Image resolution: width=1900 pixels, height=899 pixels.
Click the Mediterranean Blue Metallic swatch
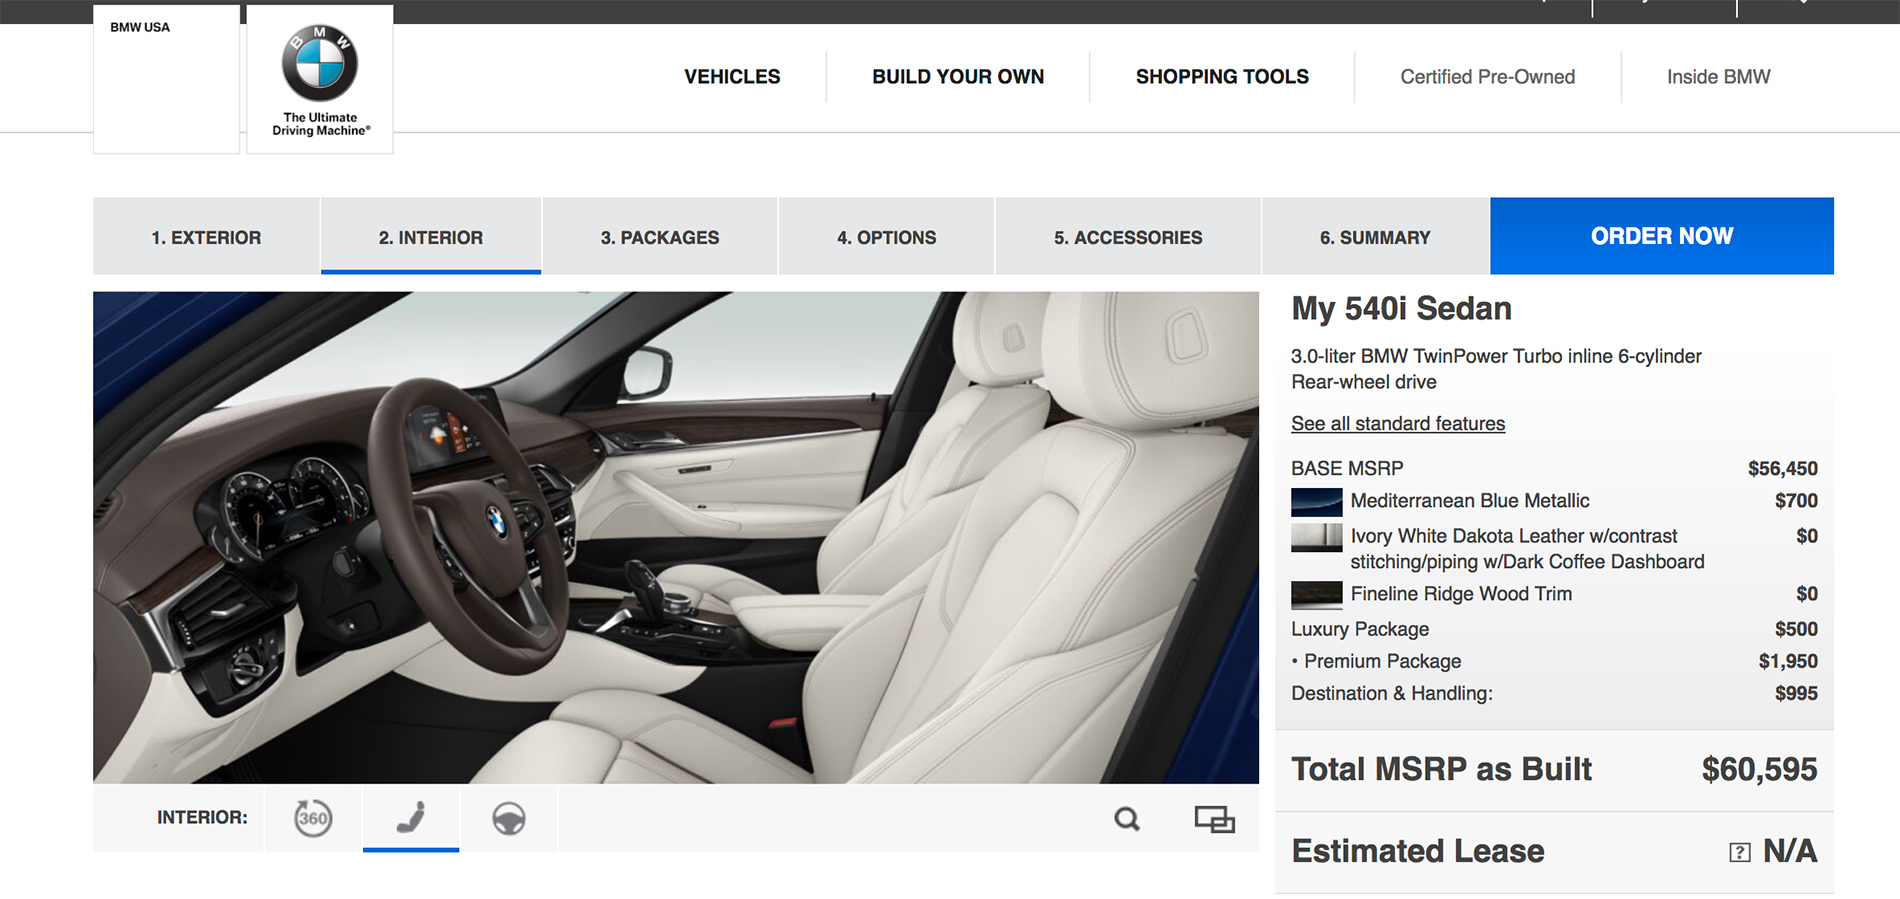(x=1316, y=502)
